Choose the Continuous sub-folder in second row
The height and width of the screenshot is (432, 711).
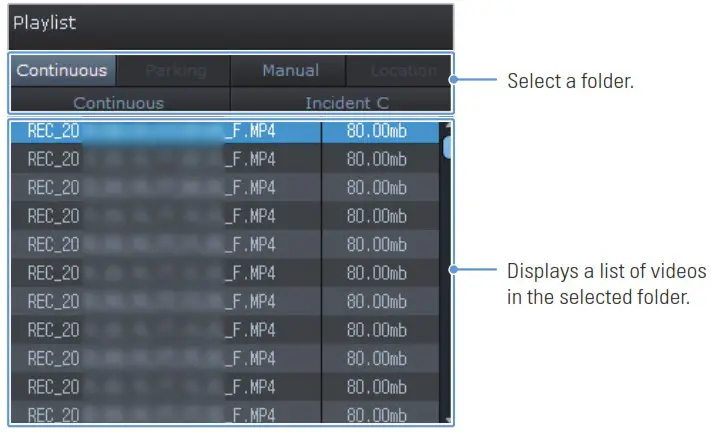119,102
